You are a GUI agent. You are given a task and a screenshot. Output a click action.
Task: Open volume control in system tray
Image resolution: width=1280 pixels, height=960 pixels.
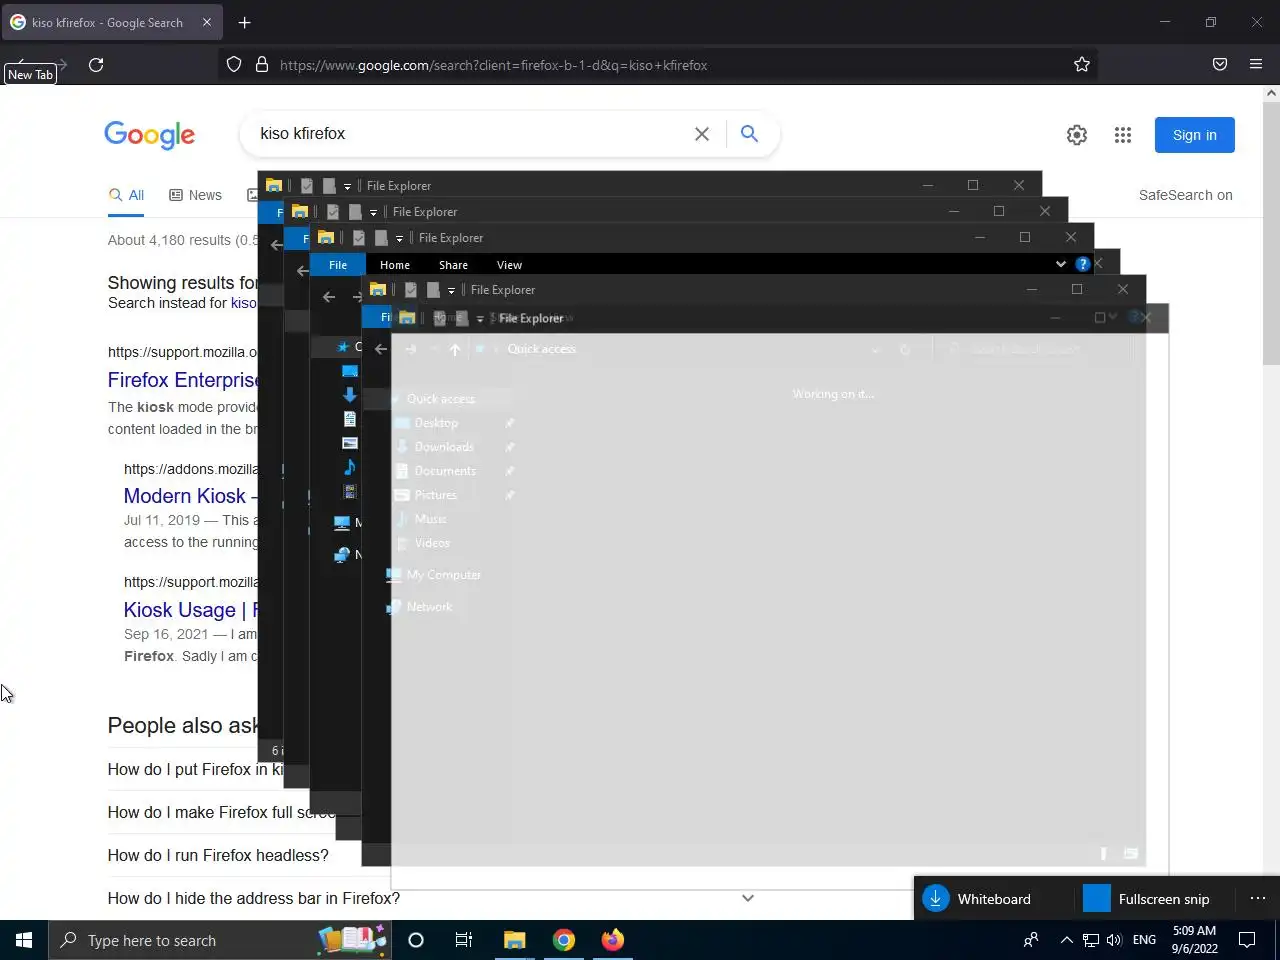1114,940
